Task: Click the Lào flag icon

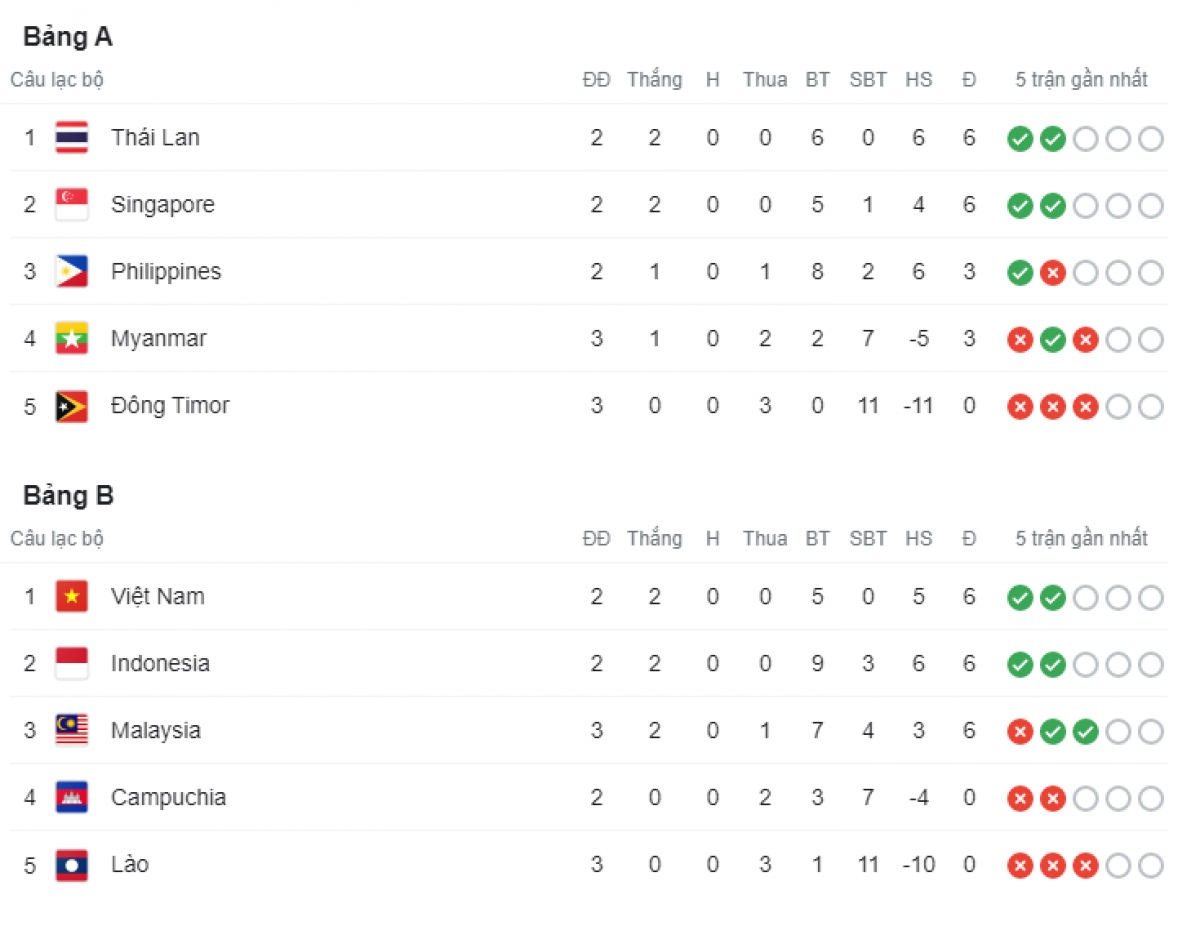Action: point(72,865)
